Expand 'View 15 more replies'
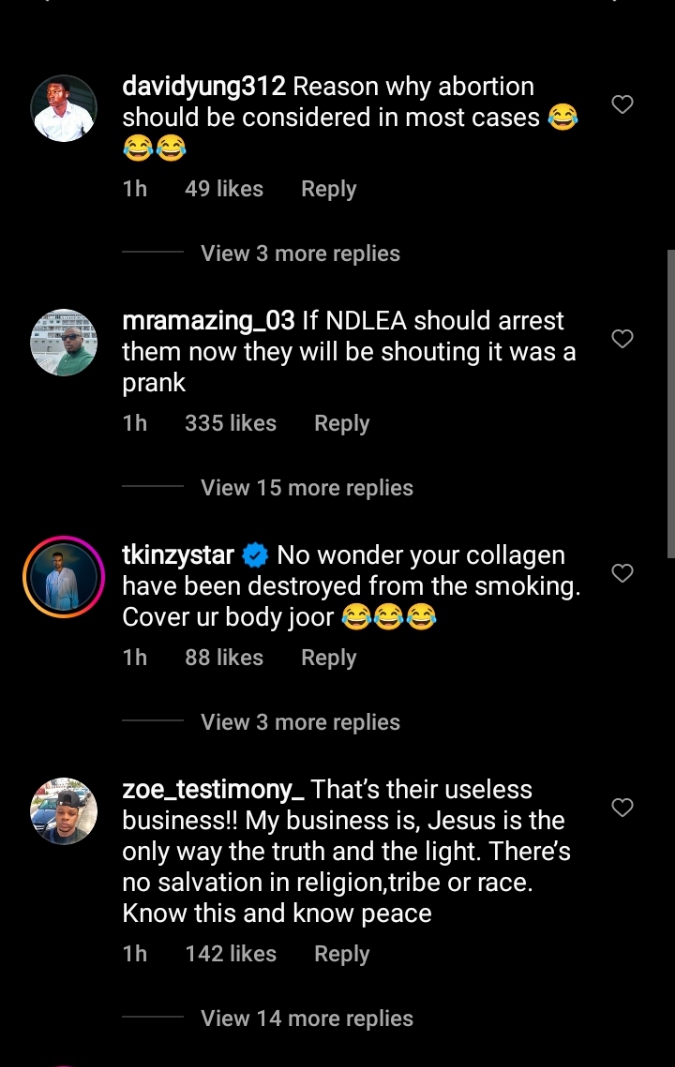The width and height of the screenshot is (675, 1067). pos(307,488)
